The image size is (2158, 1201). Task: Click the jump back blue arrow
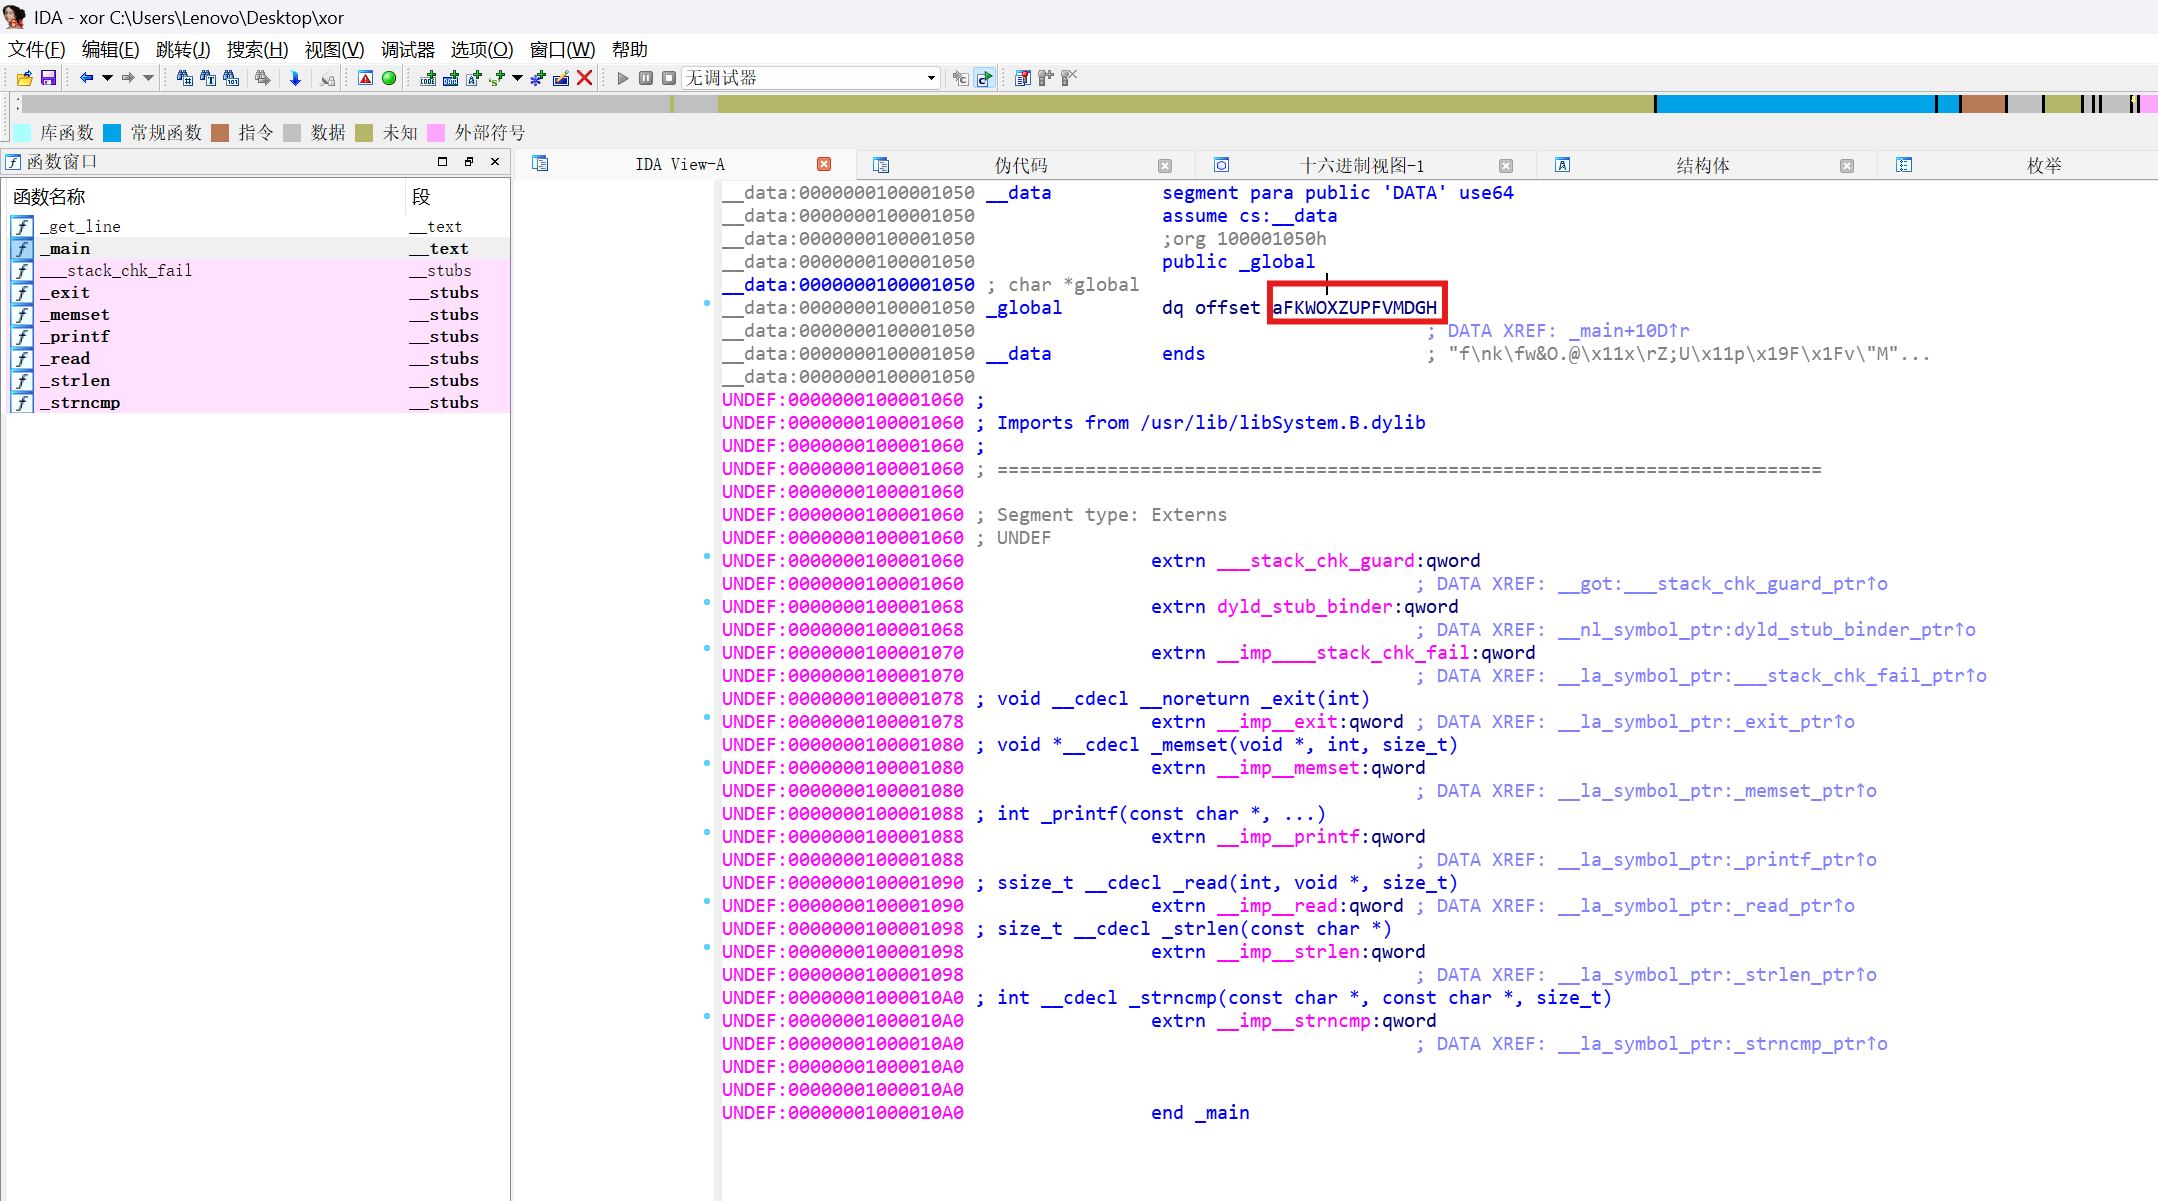(x=86, y=78)
